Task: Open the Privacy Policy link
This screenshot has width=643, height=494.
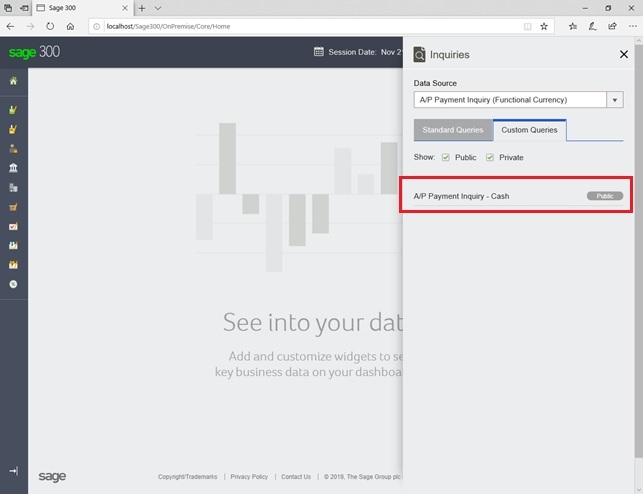Action: 249,477
